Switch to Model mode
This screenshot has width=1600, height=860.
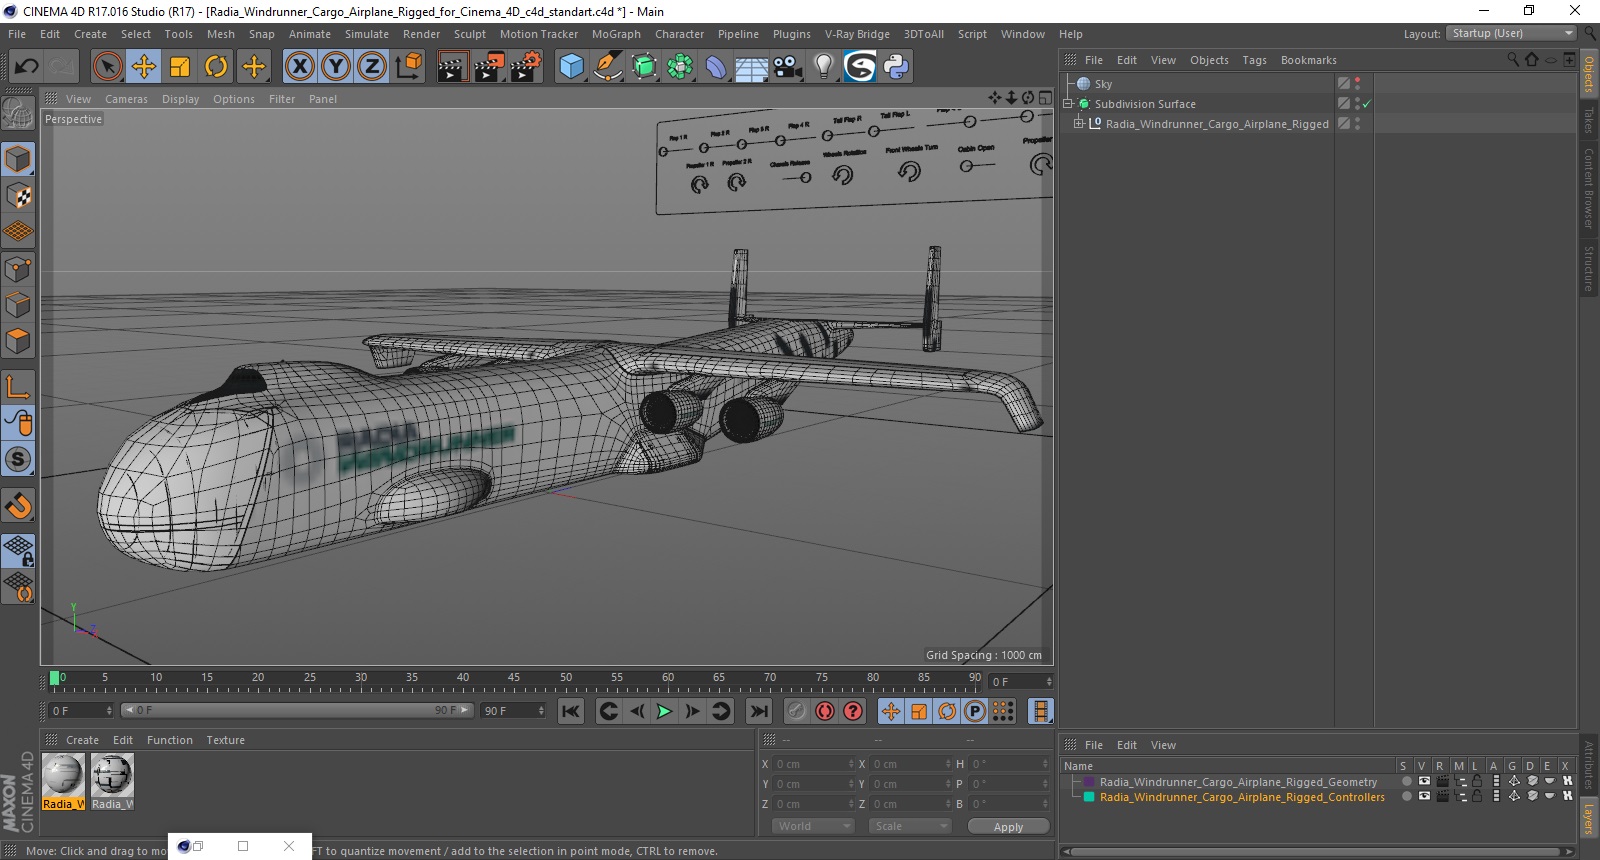click(x=18, y=160)
